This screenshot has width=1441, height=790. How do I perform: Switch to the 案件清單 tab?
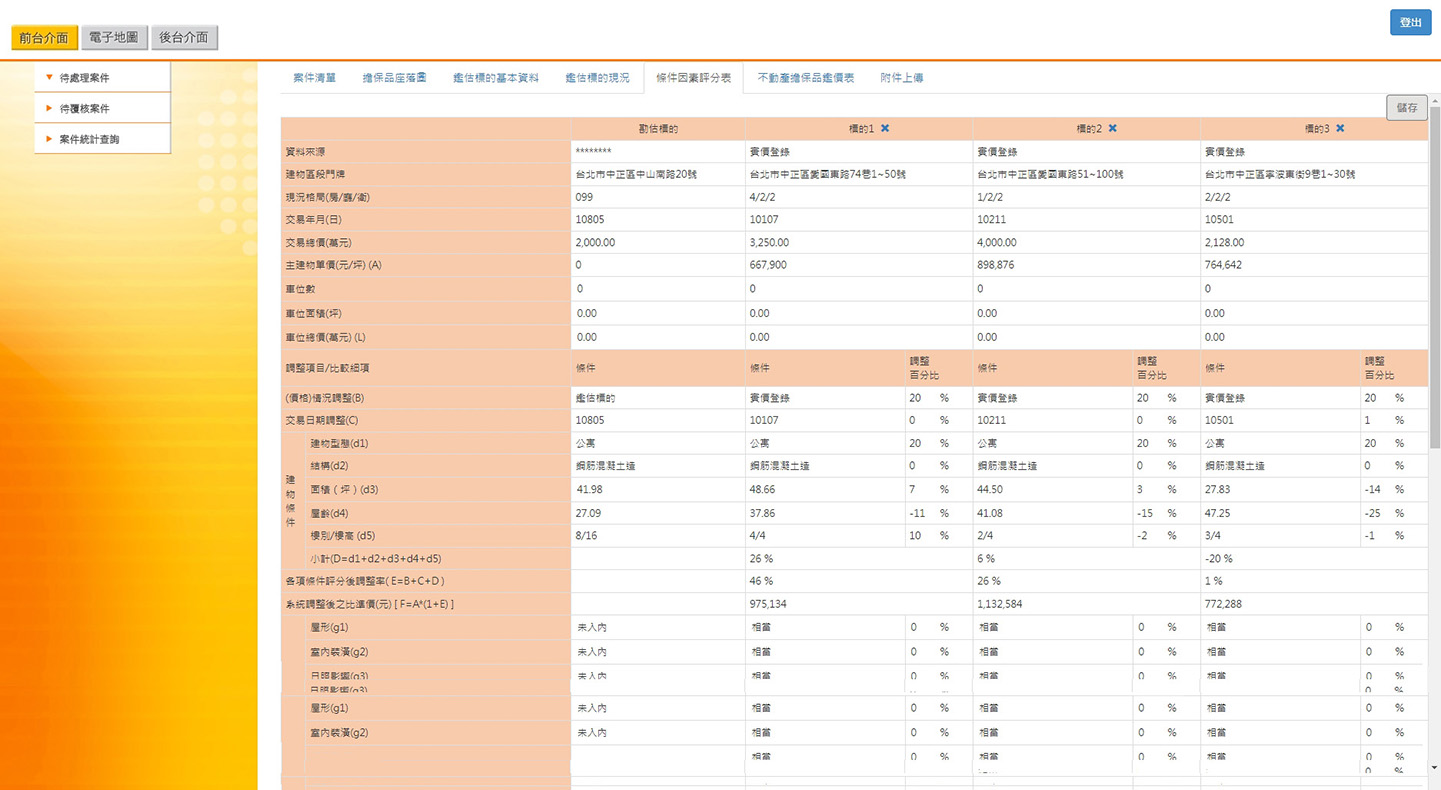[314, 78]
